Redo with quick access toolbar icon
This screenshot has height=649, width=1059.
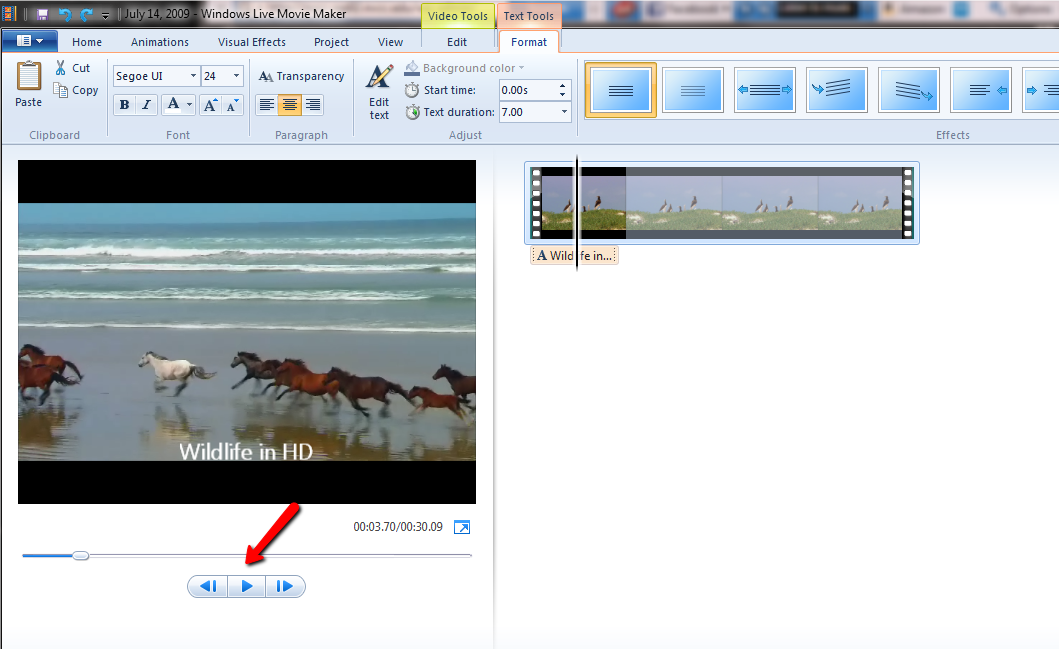pos(86,14)
